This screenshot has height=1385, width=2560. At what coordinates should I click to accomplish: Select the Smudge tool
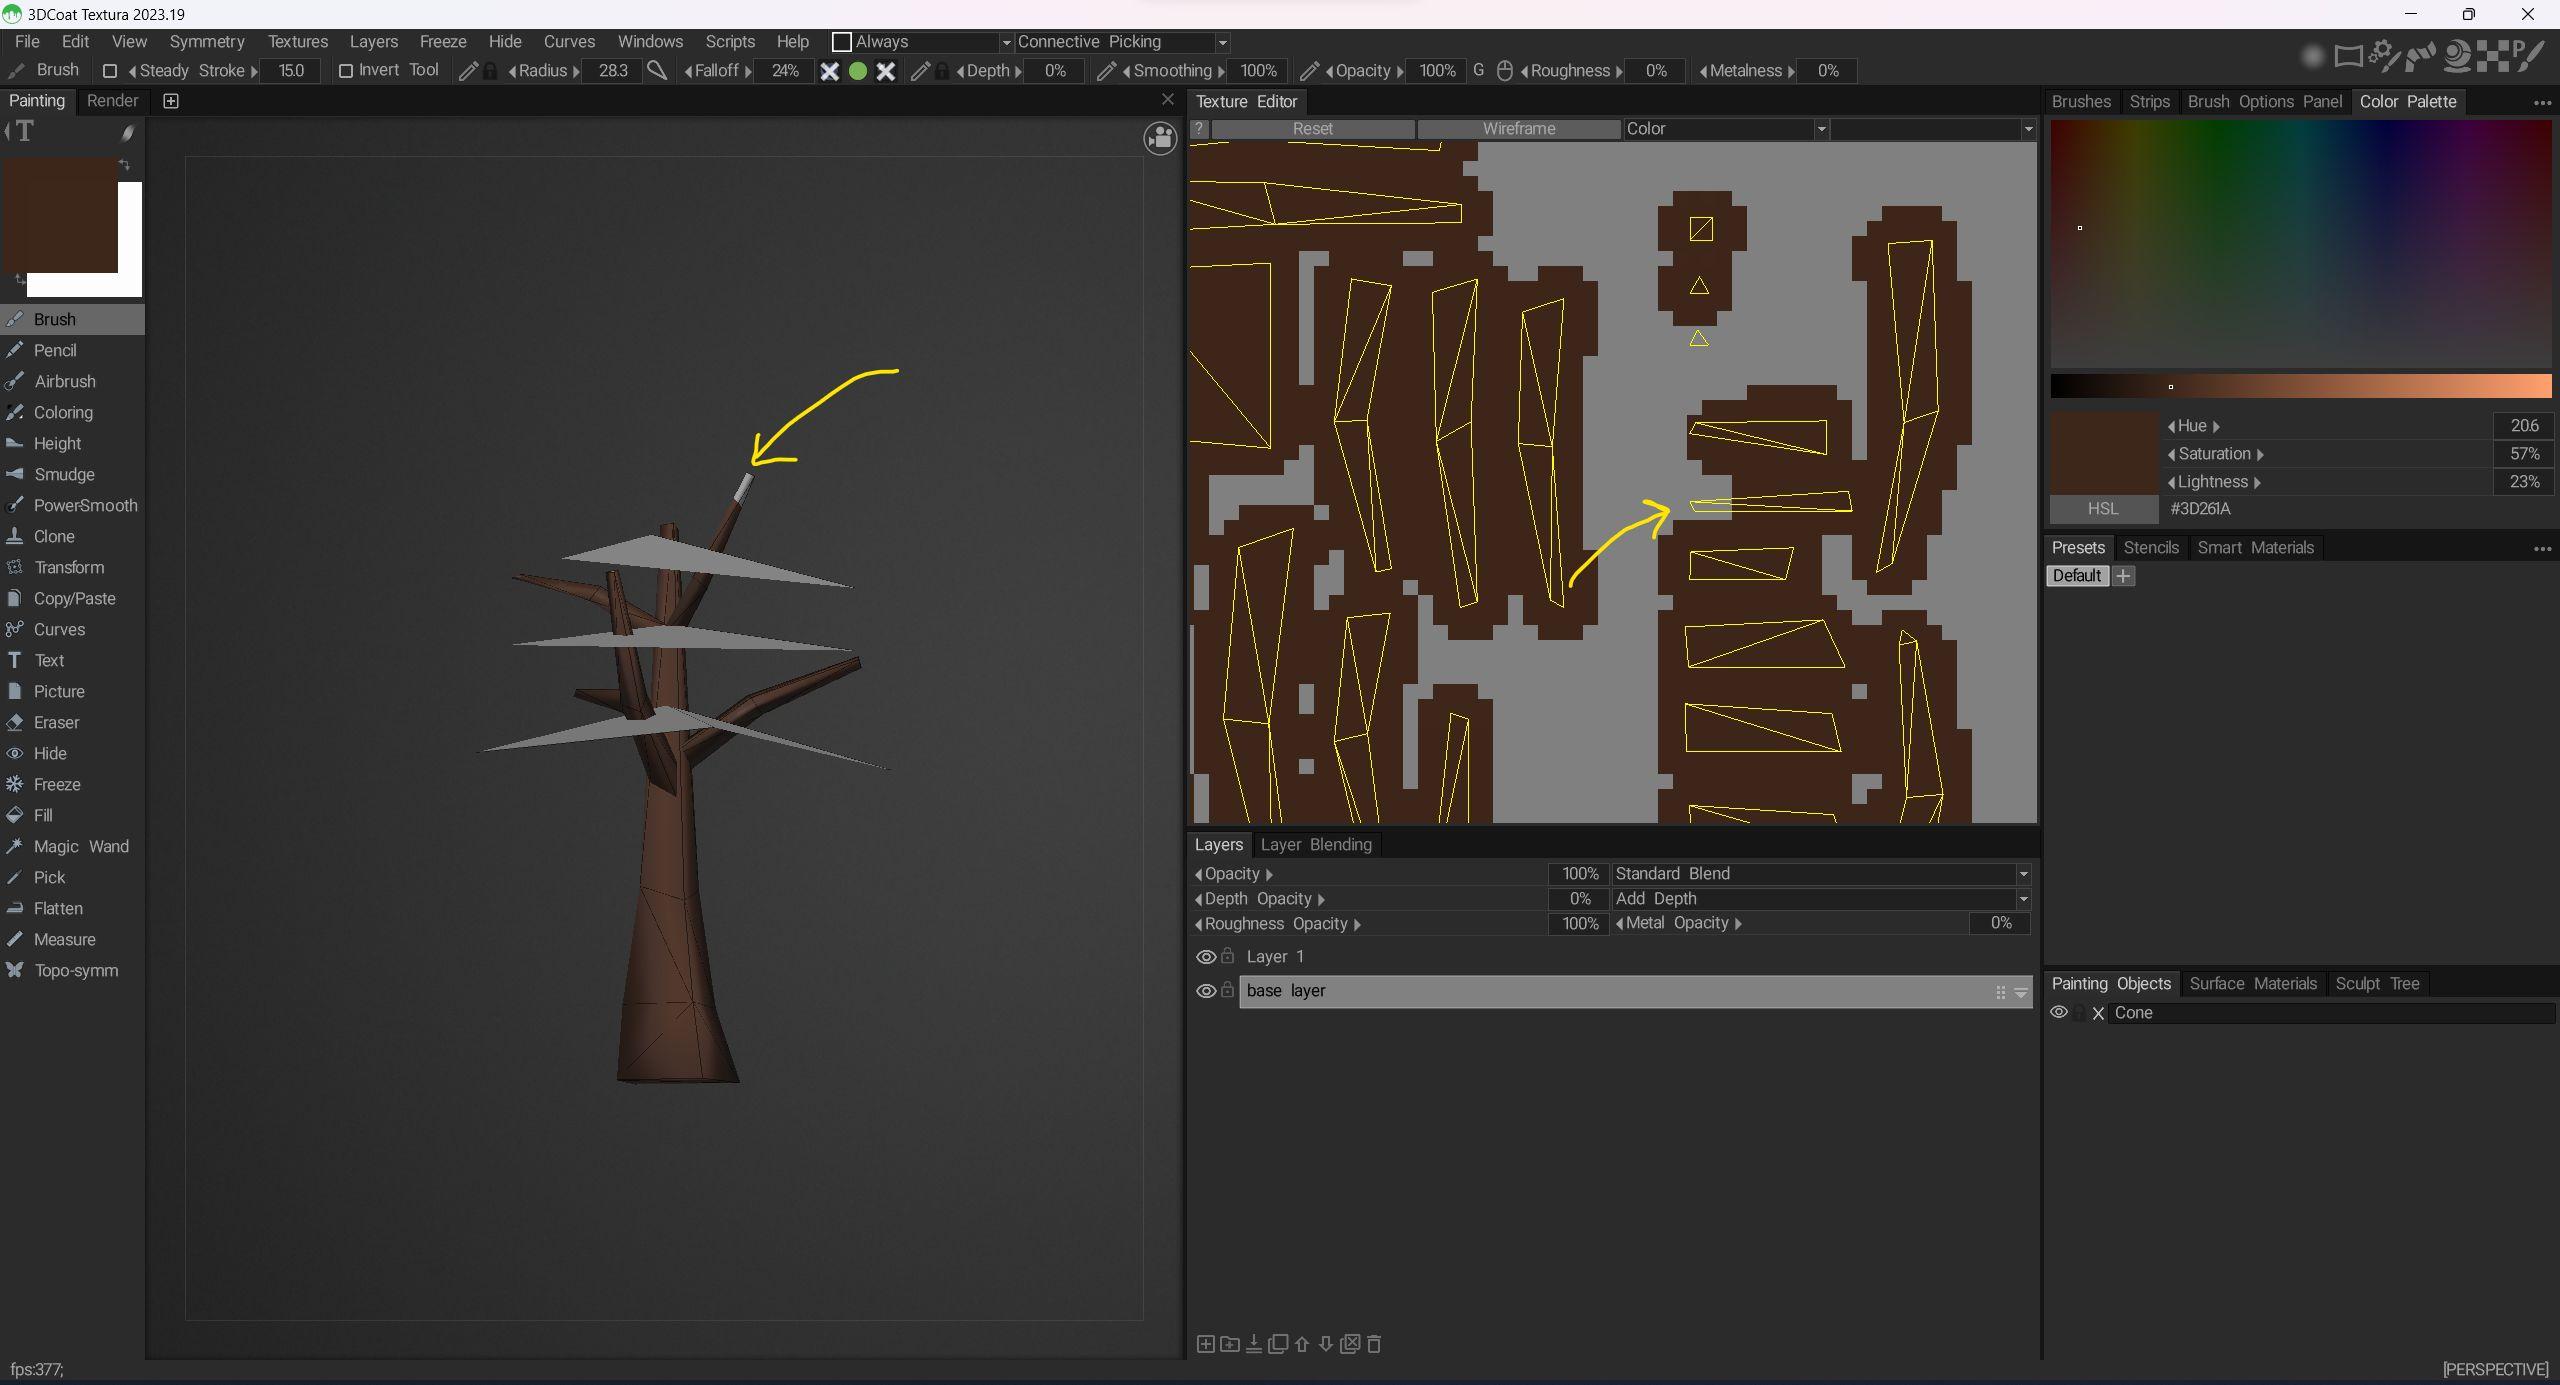coord(64,474)
